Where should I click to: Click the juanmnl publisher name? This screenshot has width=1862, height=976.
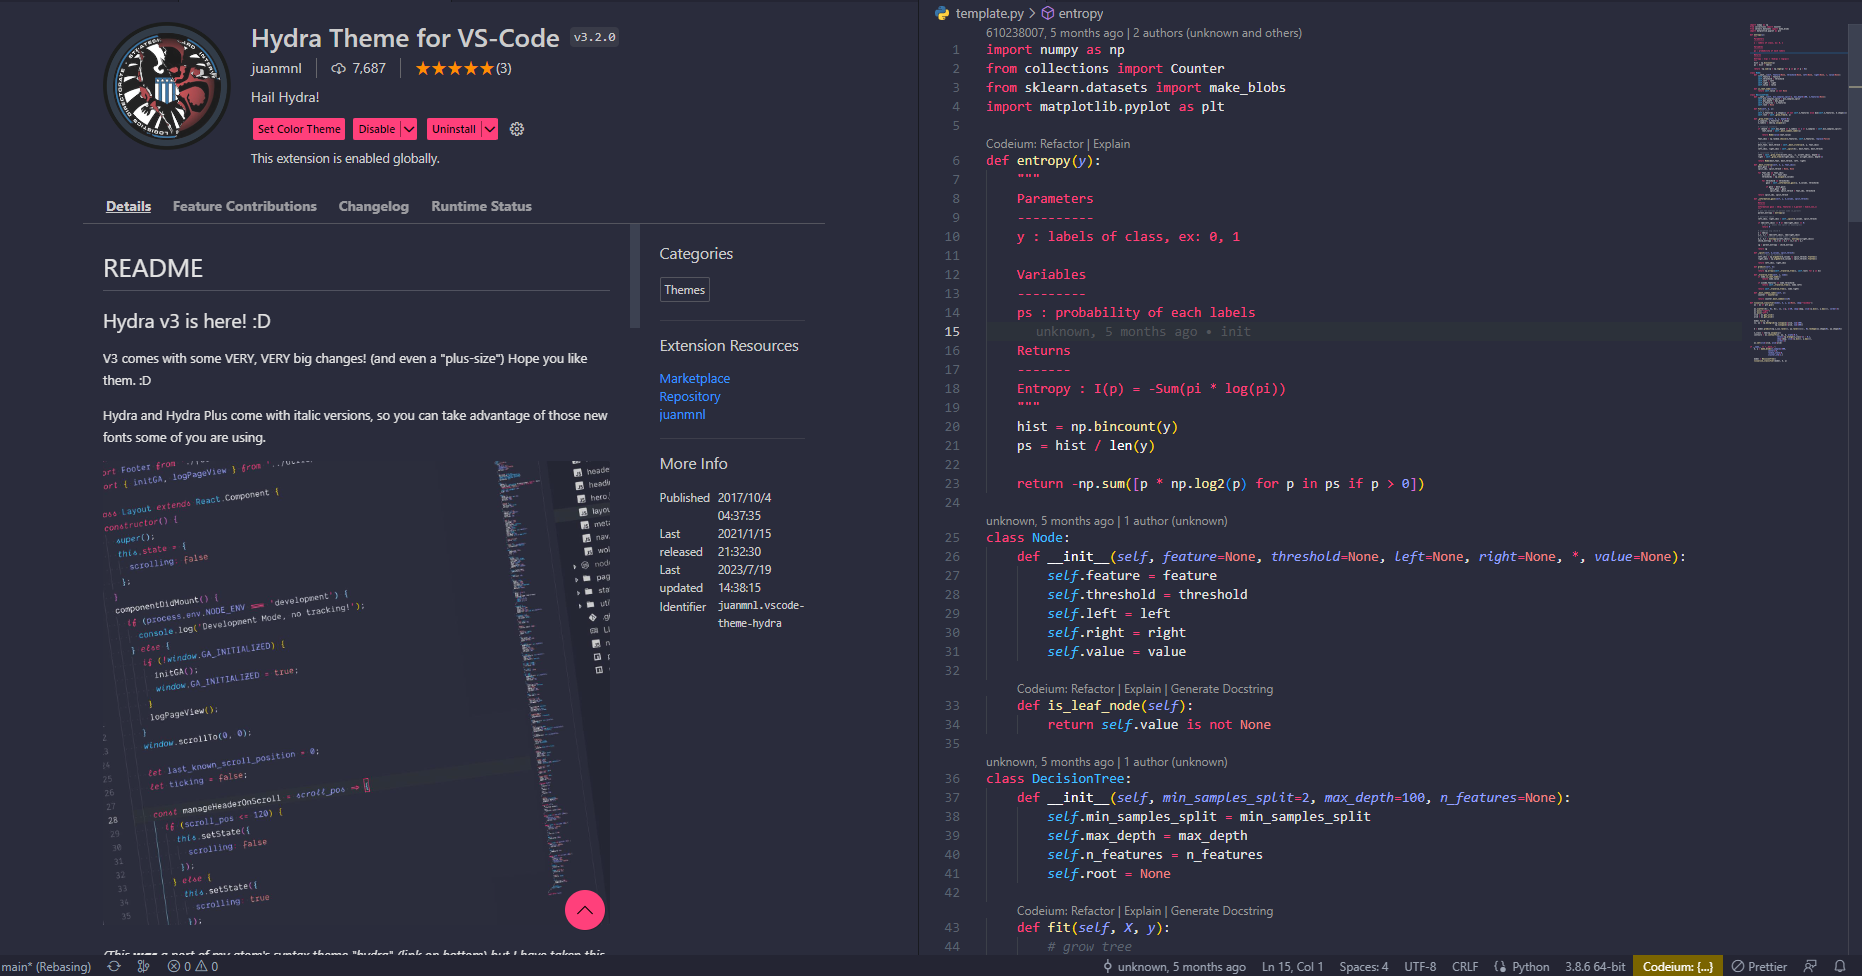[x=276, y=68]
